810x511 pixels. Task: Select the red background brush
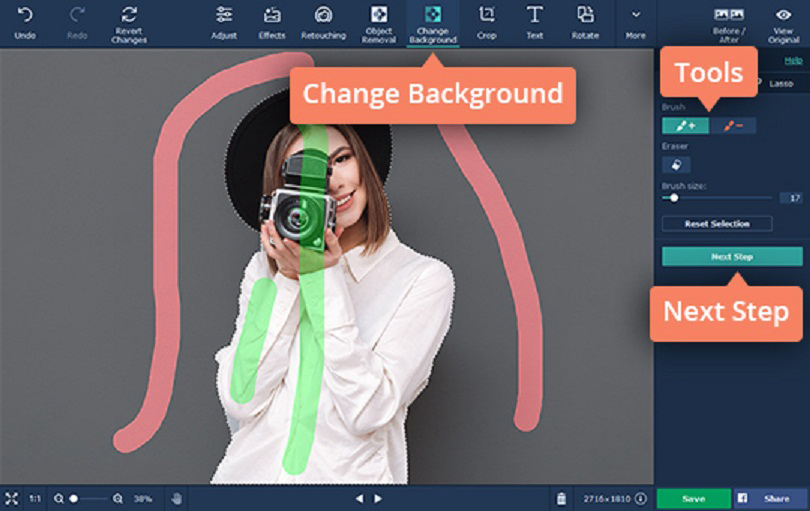pyautogui.click(x=733, y=126)
